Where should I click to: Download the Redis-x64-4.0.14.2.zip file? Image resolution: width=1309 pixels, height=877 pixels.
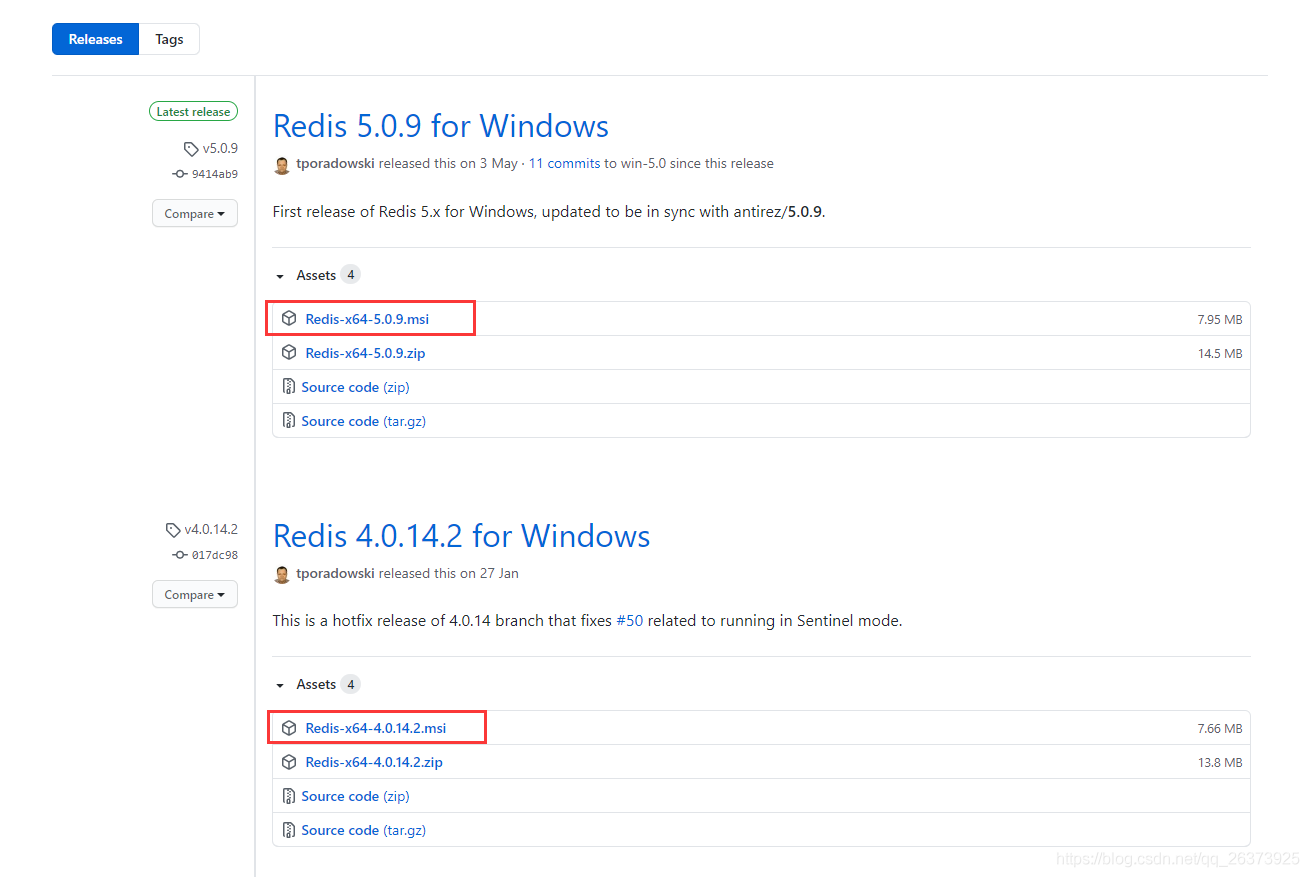374,762
